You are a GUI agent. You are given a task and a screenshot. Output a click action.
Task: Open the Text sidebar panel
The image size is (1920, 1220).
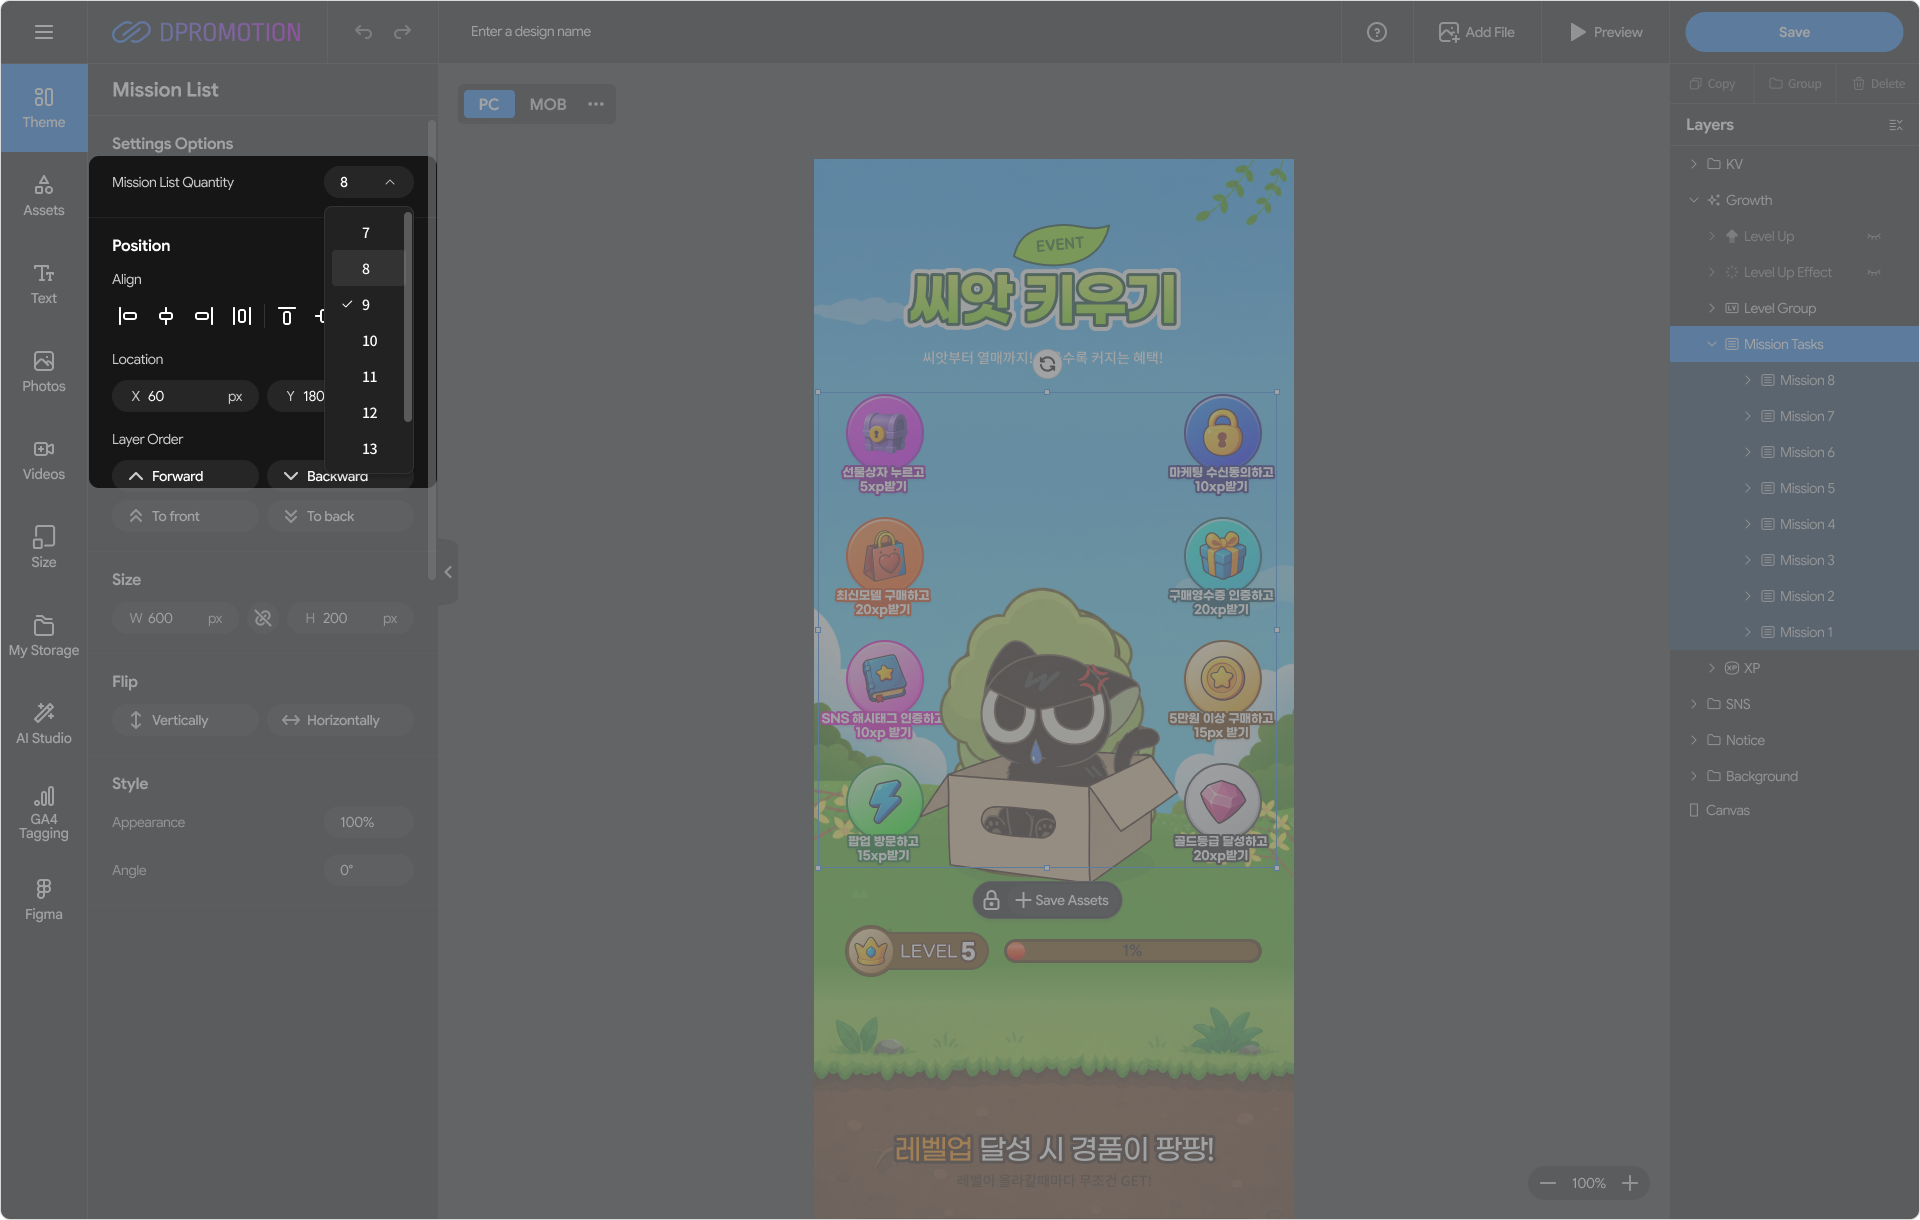pyautogui.click(x=44, y=284)
